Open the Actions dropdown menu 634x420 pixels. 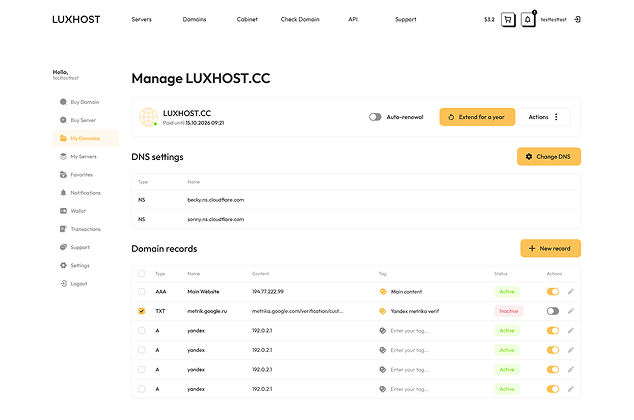tap(545, 117)
